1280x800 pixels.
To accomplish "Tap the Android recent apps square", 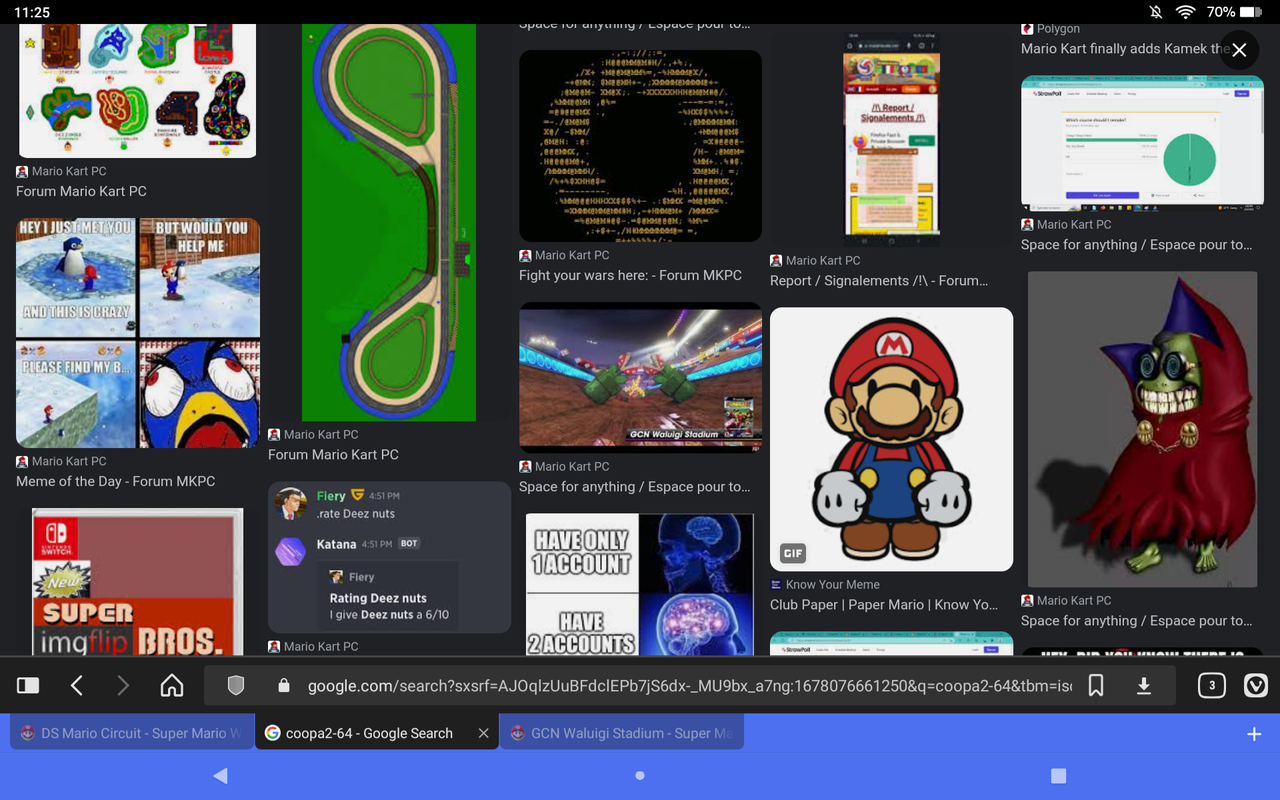I will pyautogui.click(x=1058, y=776).
